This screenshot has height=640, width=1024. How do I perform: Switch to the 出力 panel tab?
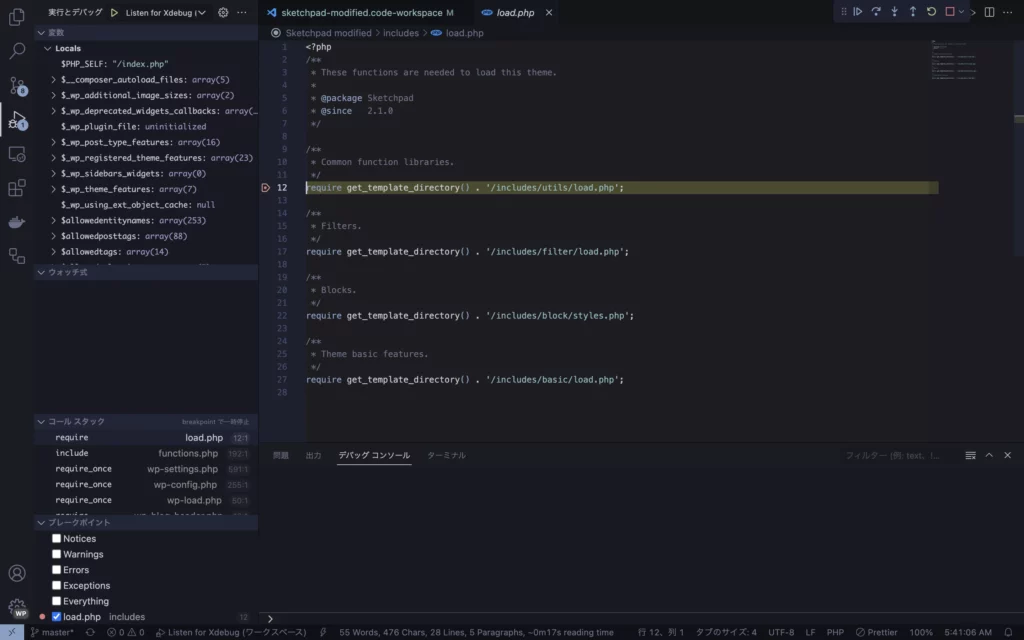coord(313,455)
